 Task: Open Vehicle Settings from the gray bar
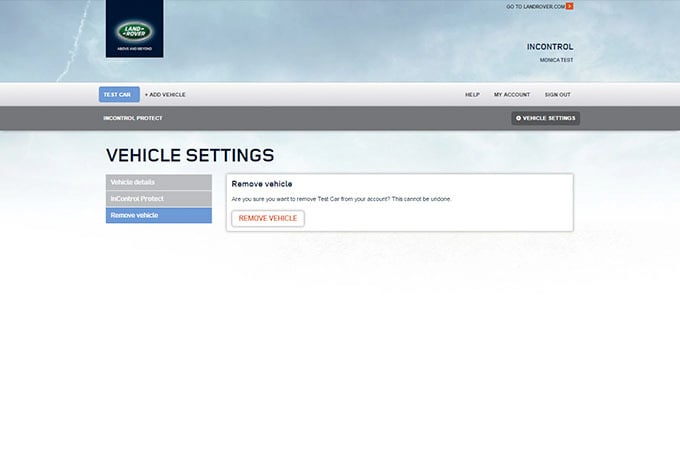coord(545,118)
